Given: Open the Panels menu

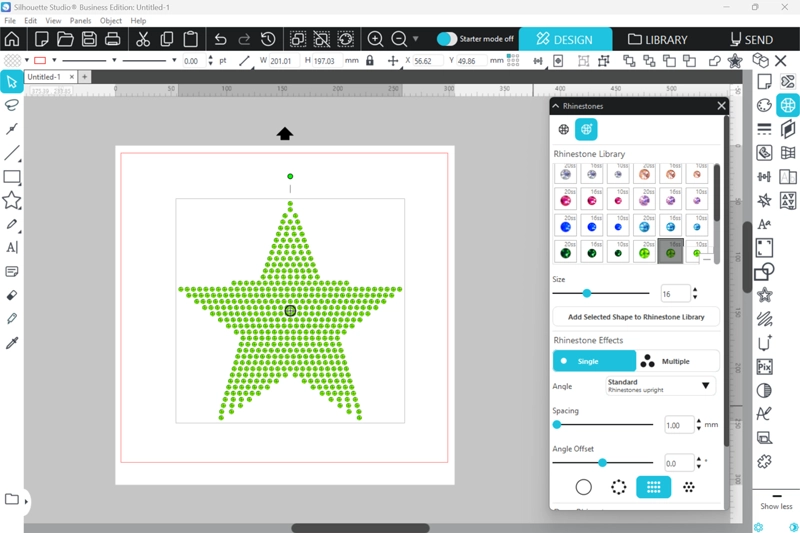Looking at the screenshot, I should [x=80, y=20].
